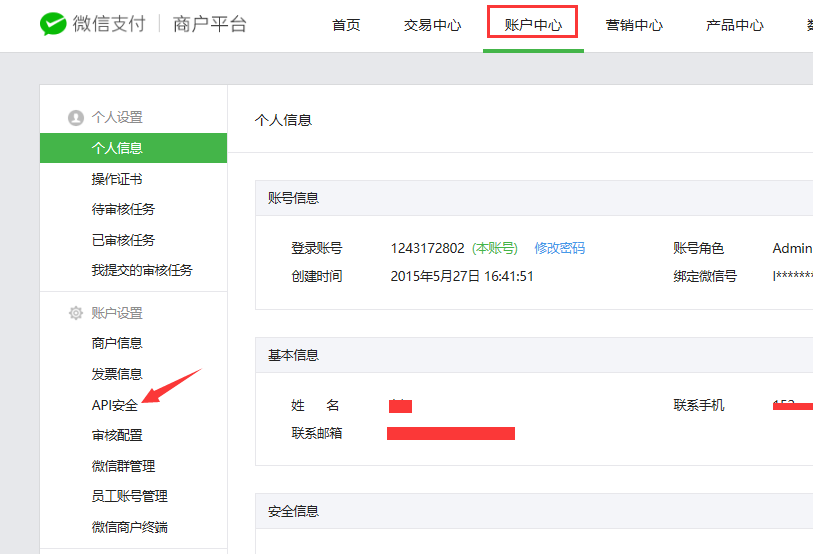The height and width of the screenshot is (554, 813).
Task: Click the WeChat Pay logo icon
Action: [x=53, y=24]
